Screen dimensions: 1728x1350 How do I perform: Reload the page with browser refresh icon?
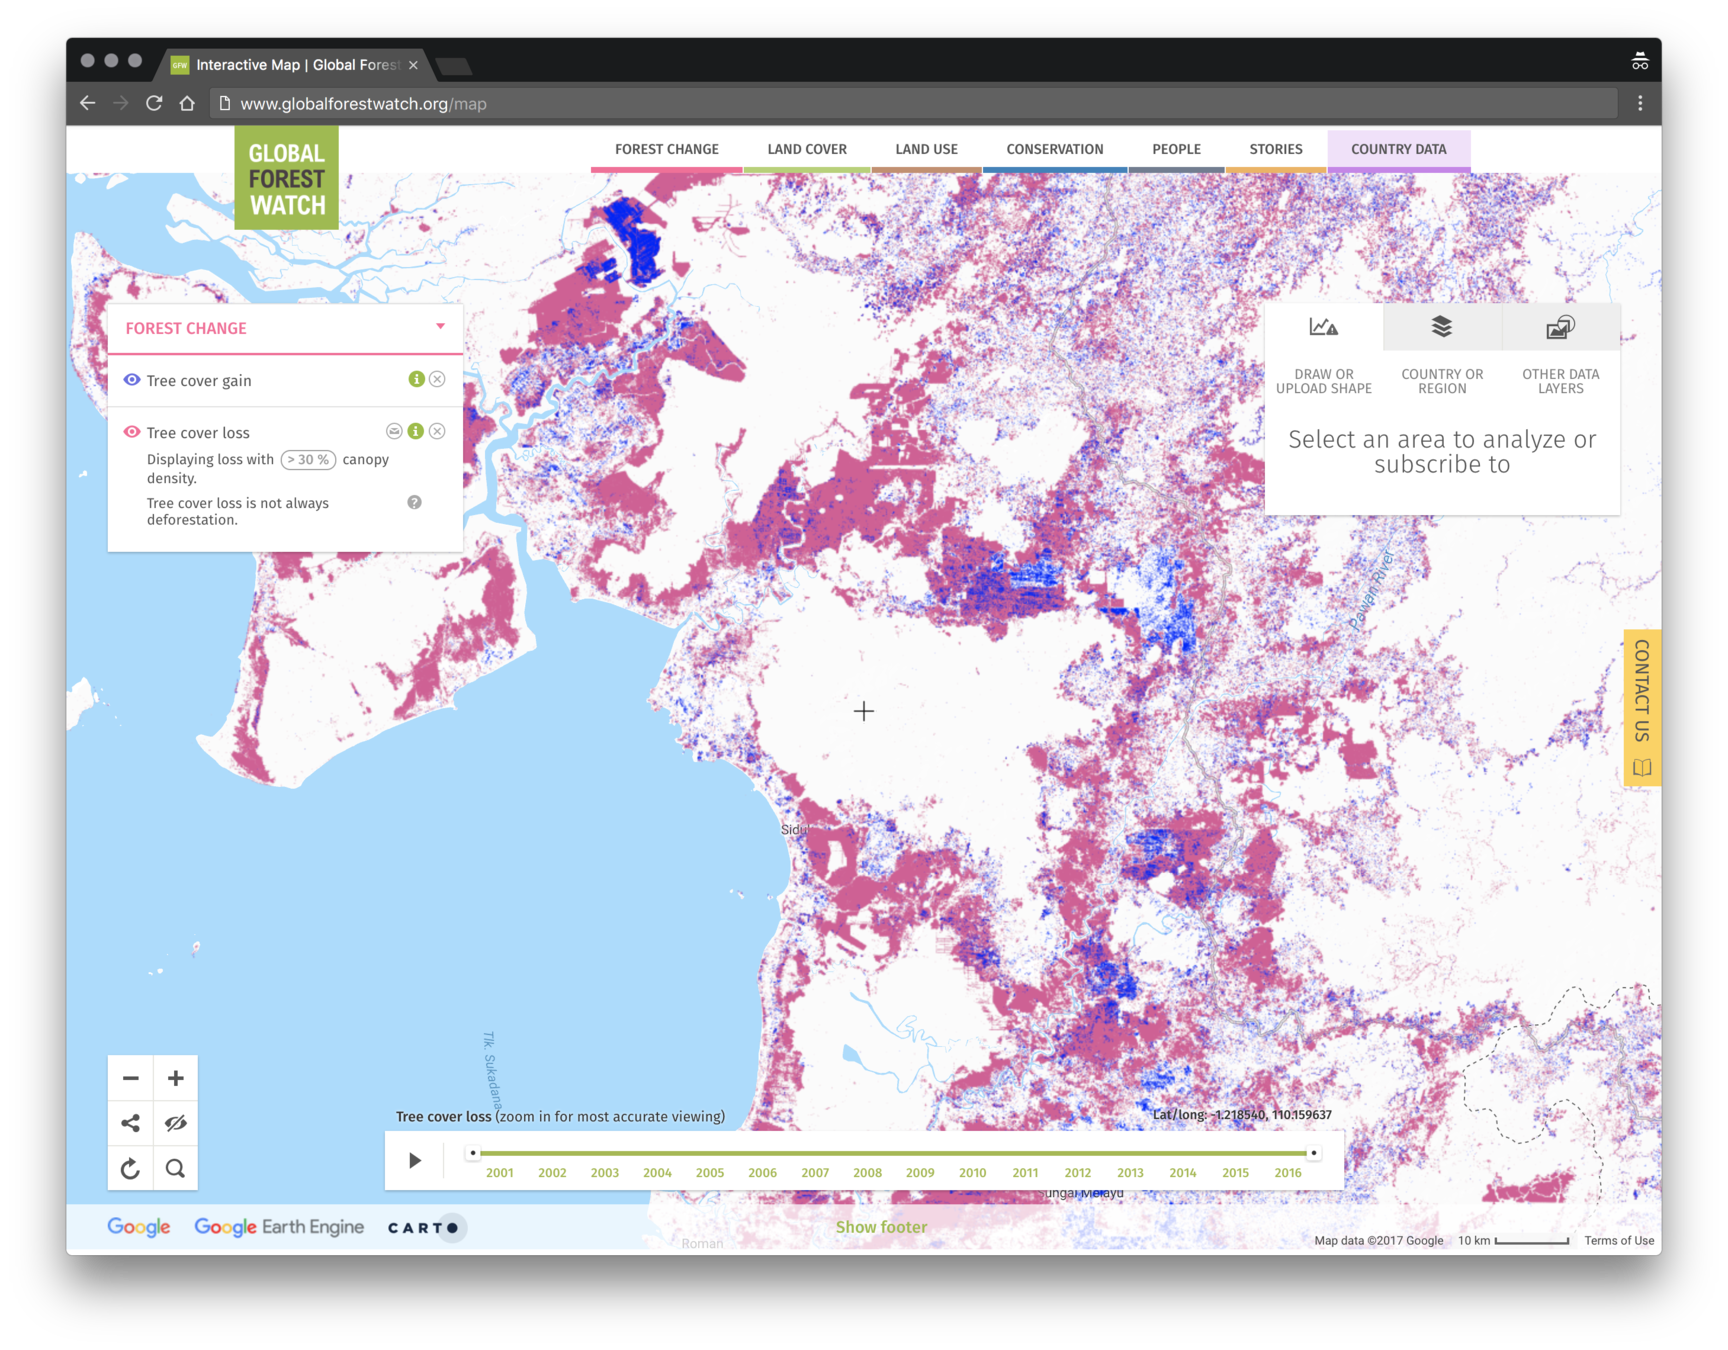tap(154, 103)
